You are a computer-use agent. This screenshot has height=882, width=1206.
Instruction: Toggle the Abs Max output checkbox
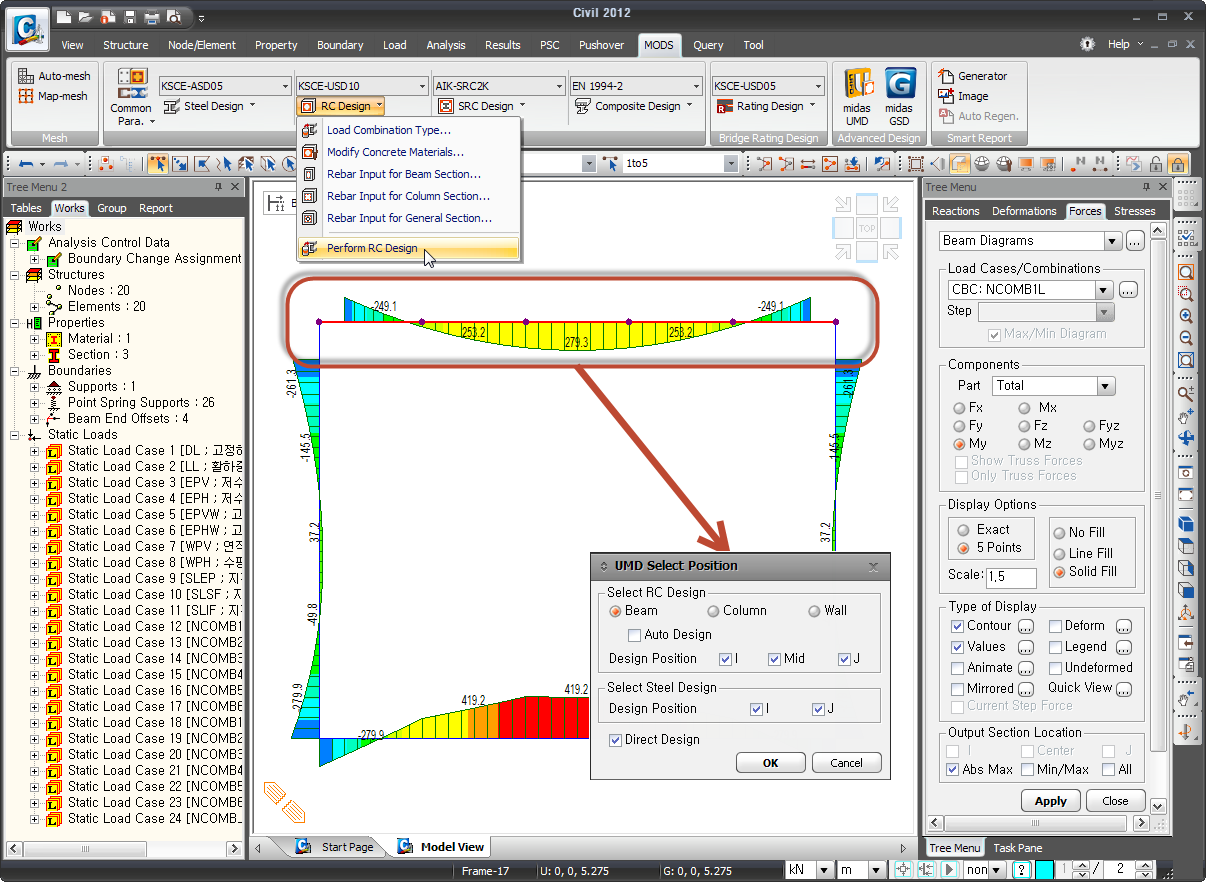(x=953, y=770)
